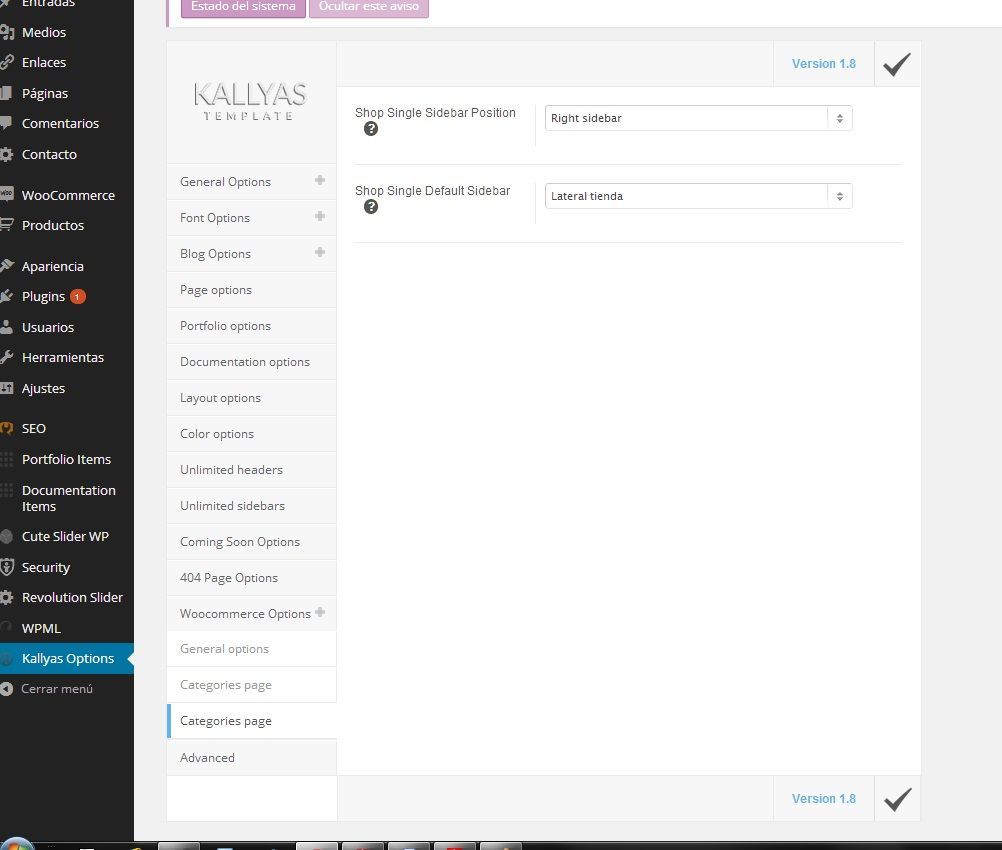1002x850 pixels.
Task: Select Kallyas Options in admin menu
Action: (66, 658)
